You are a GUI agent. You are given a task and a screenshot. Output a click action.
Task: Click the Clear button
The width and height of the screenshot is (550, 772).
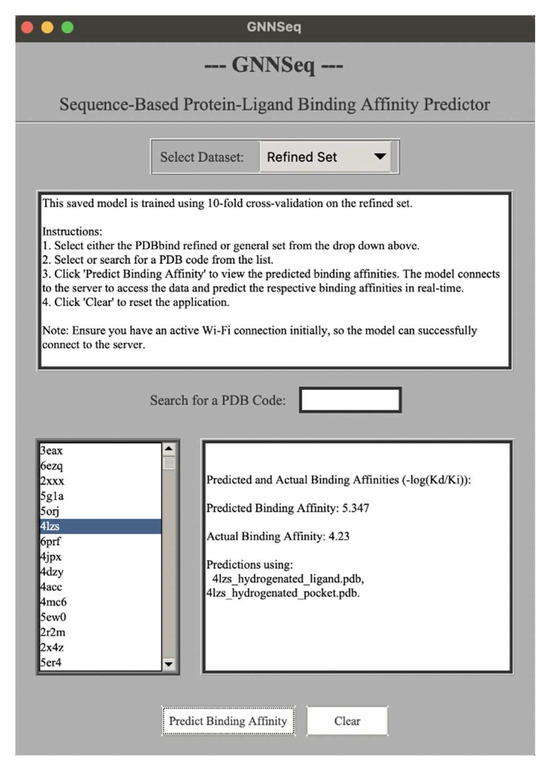(x=347, y=721)
